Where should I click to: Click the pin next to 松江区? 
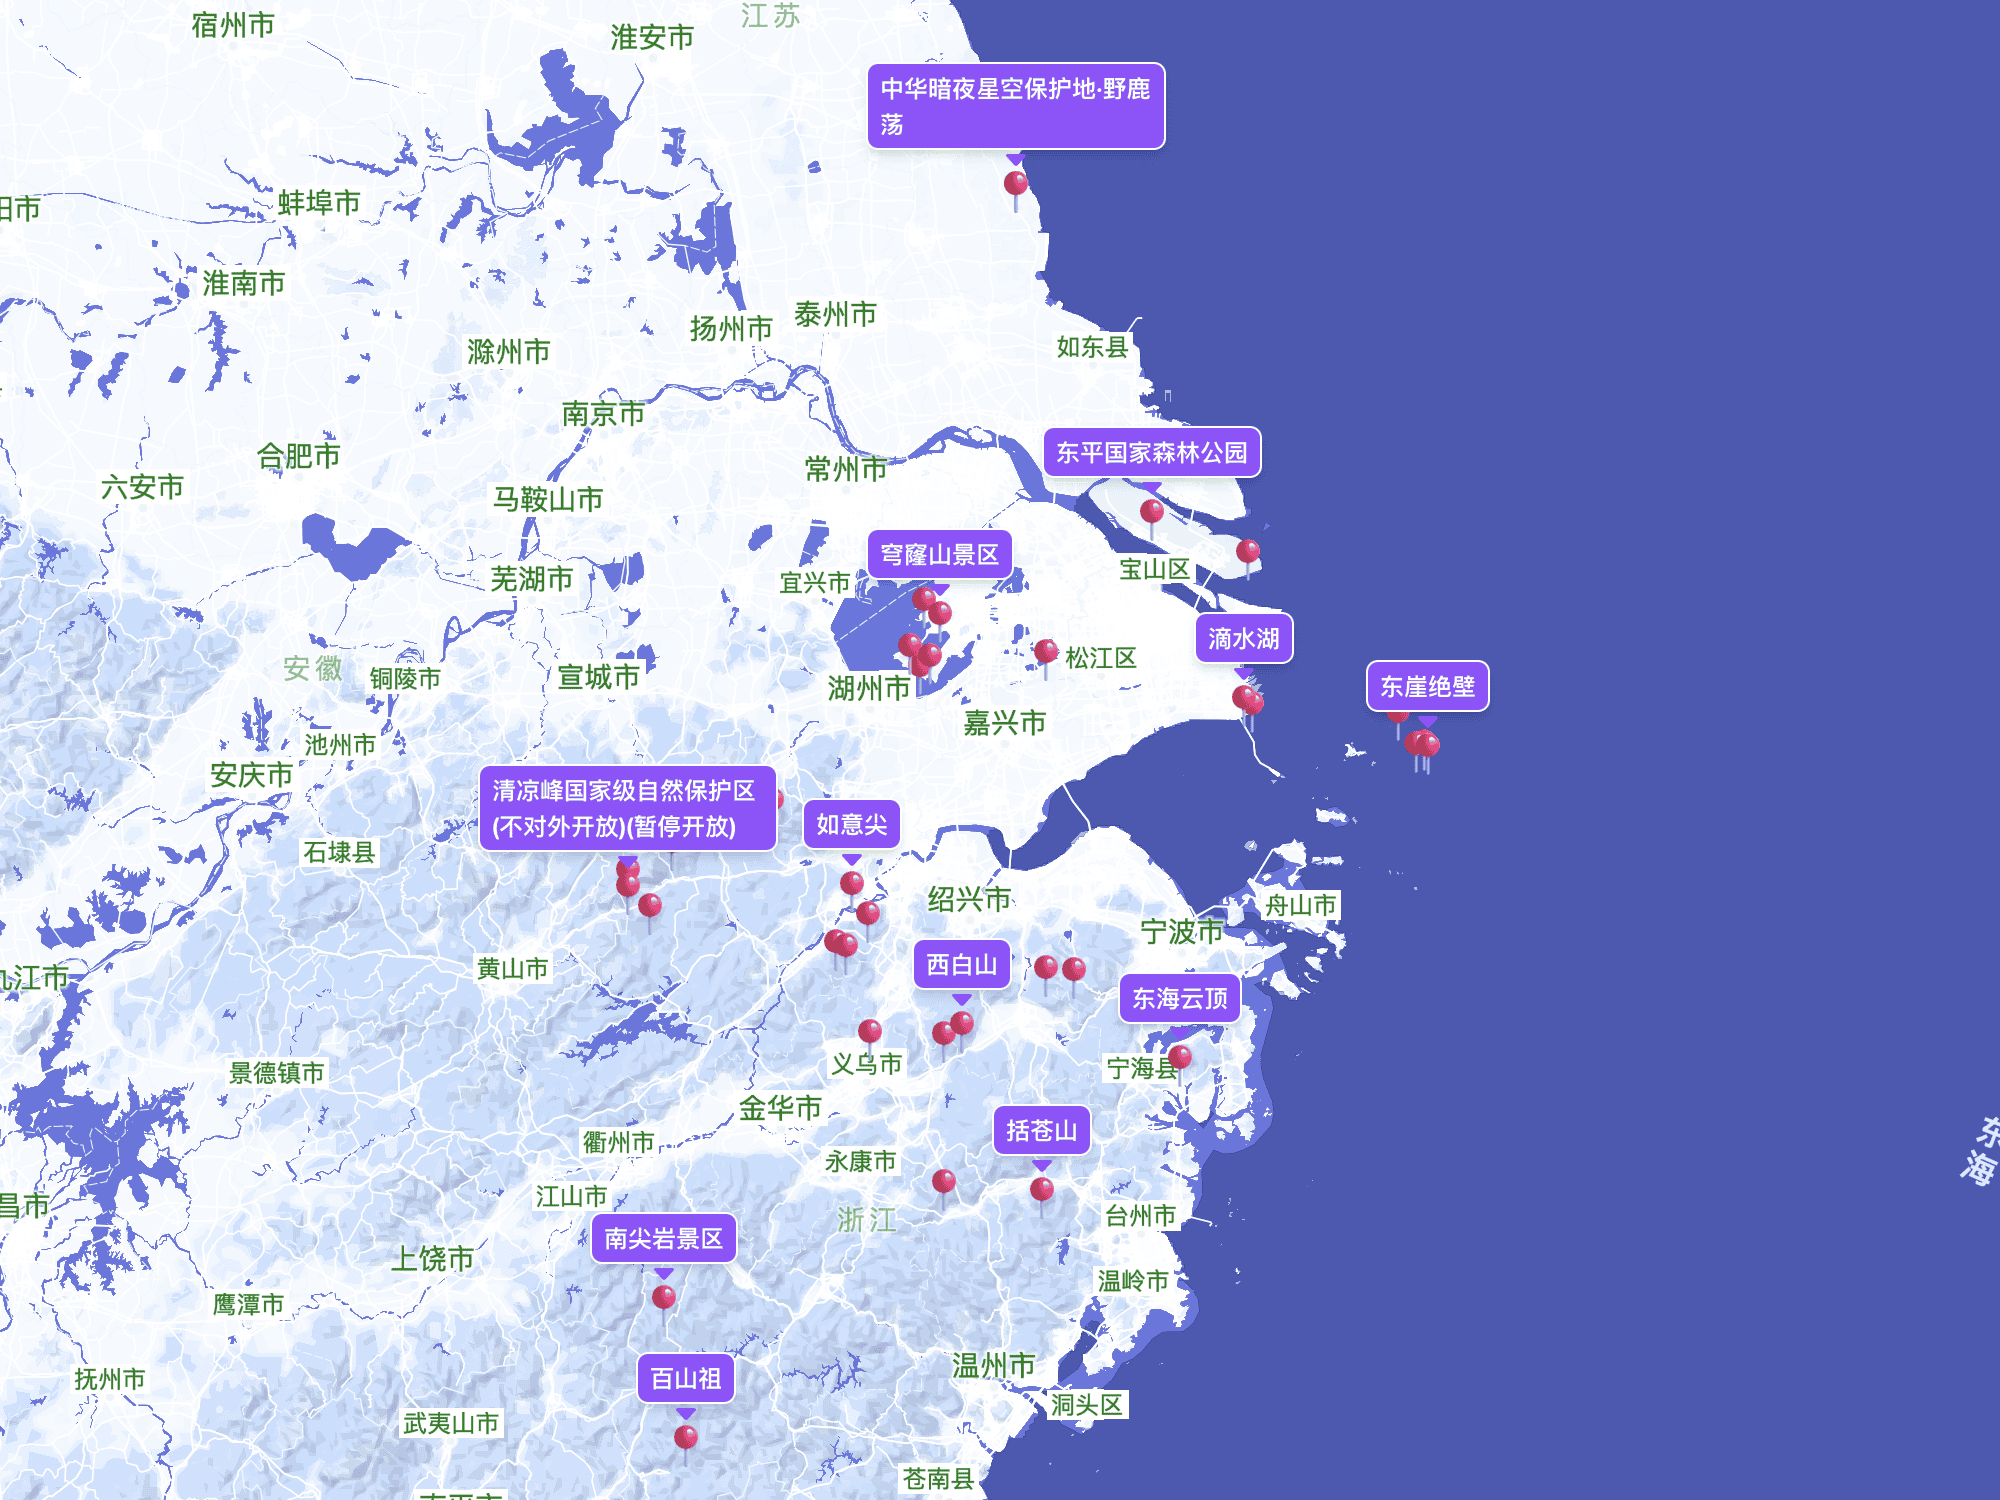tap(1046, 652)
